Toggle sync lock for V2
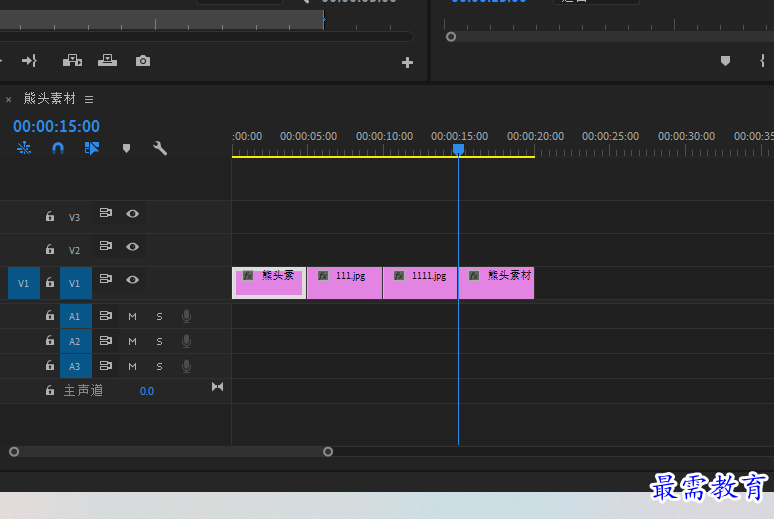774x519 pixels. click(x=106, y=246)
